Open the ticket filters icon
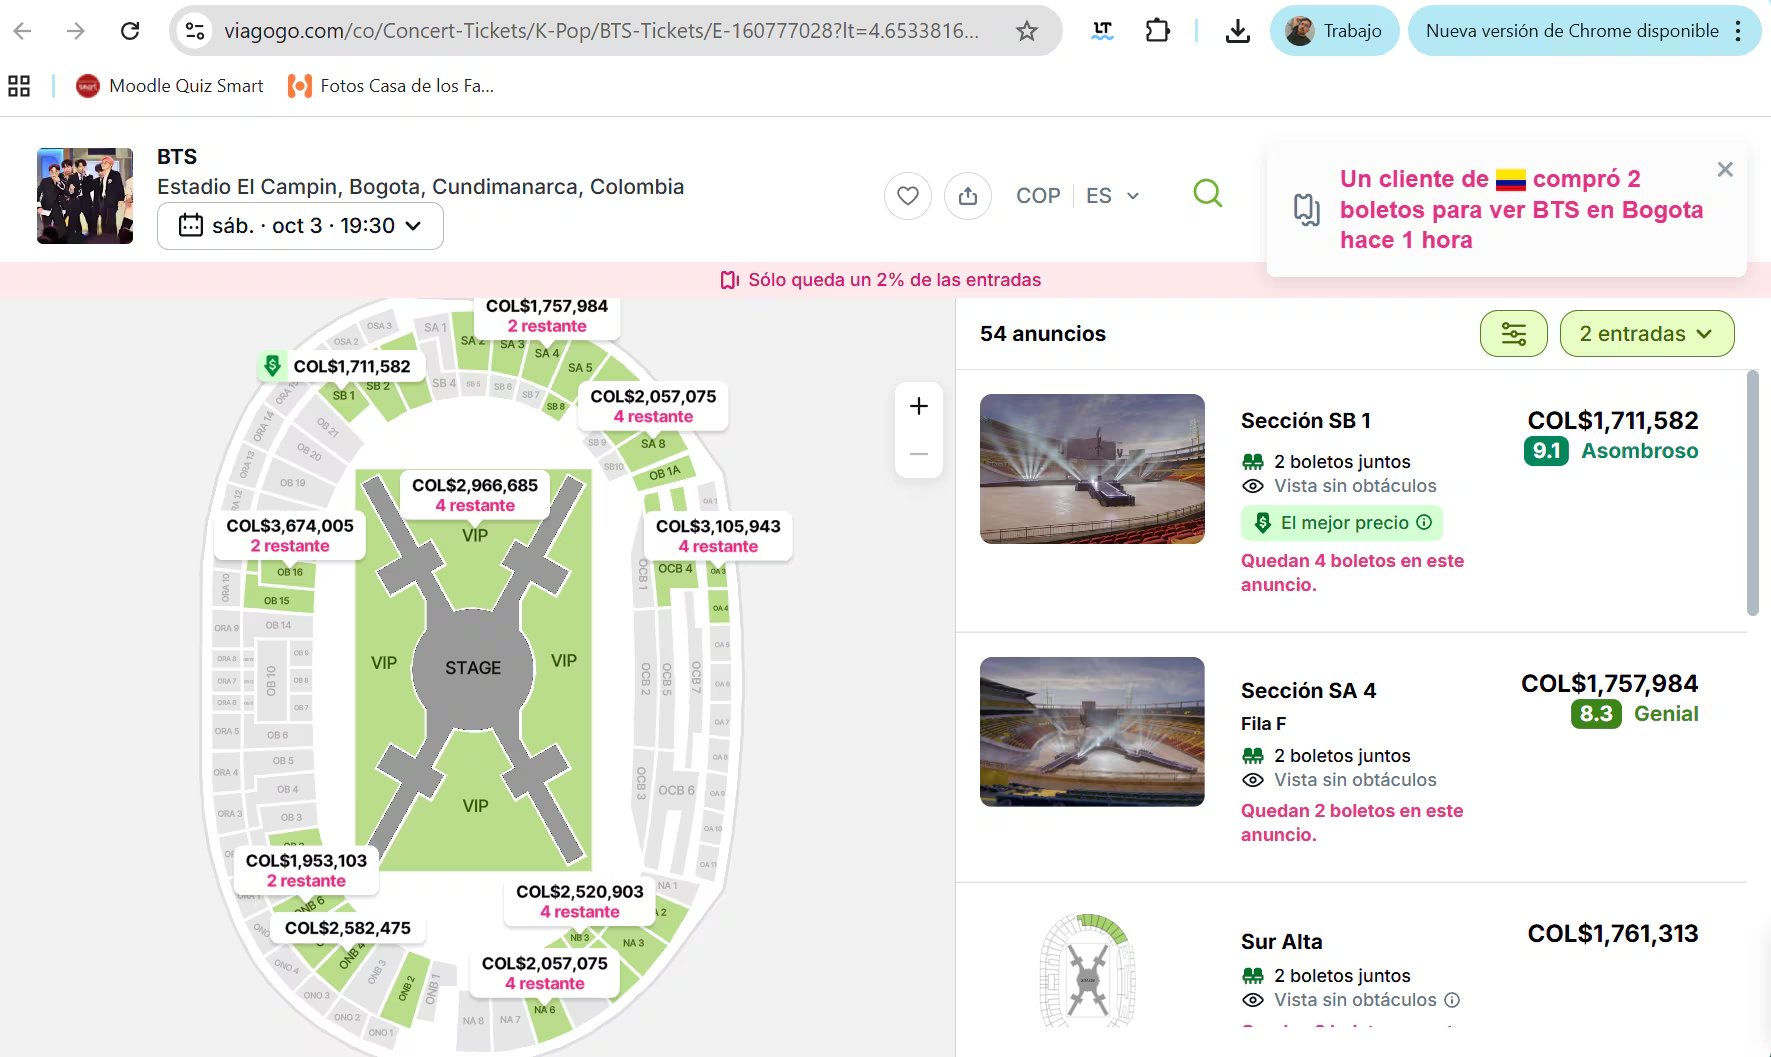Viewport: 1771px width, 1057px height. pos(1513,333)
